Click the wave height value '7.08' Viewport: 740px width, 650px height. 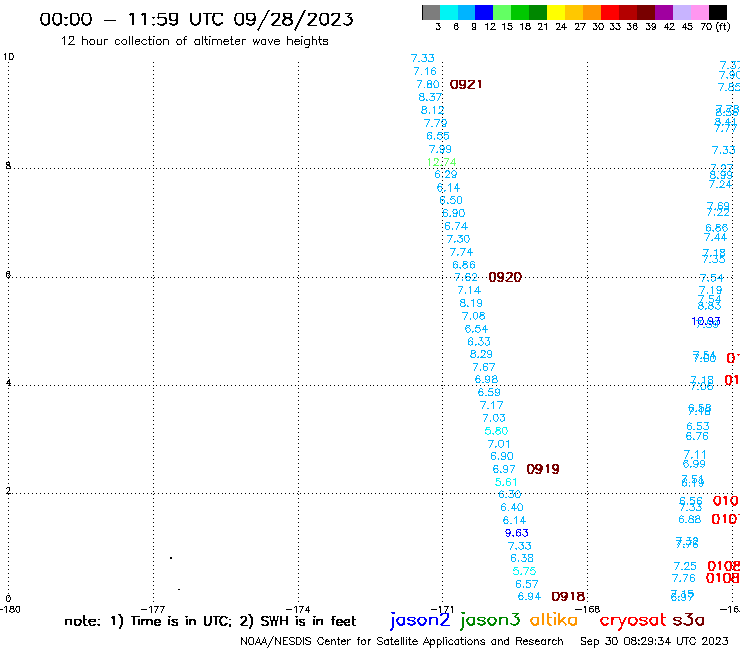[x=473, y=316]
